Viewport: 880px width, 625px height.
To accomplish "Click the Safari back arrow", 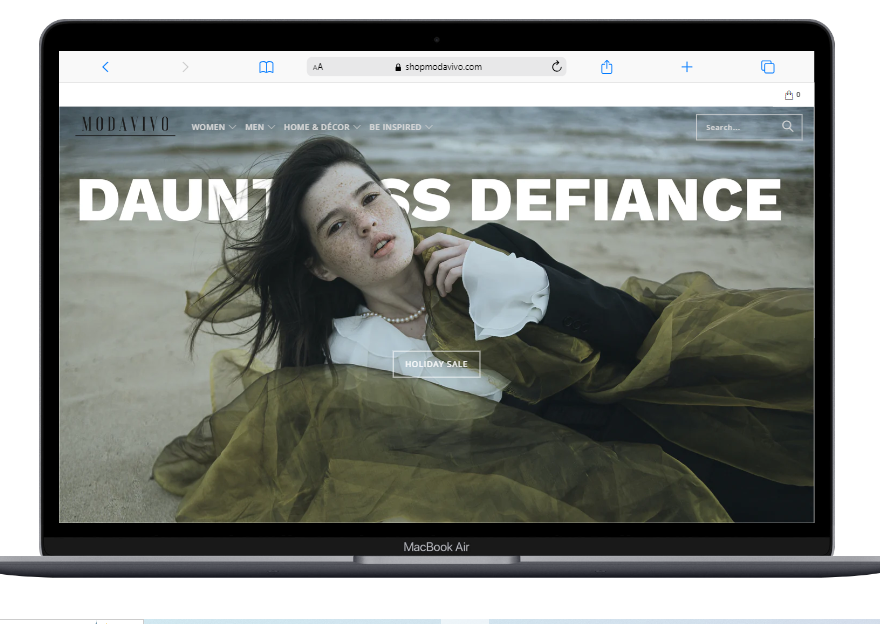I will pos(105,67).
